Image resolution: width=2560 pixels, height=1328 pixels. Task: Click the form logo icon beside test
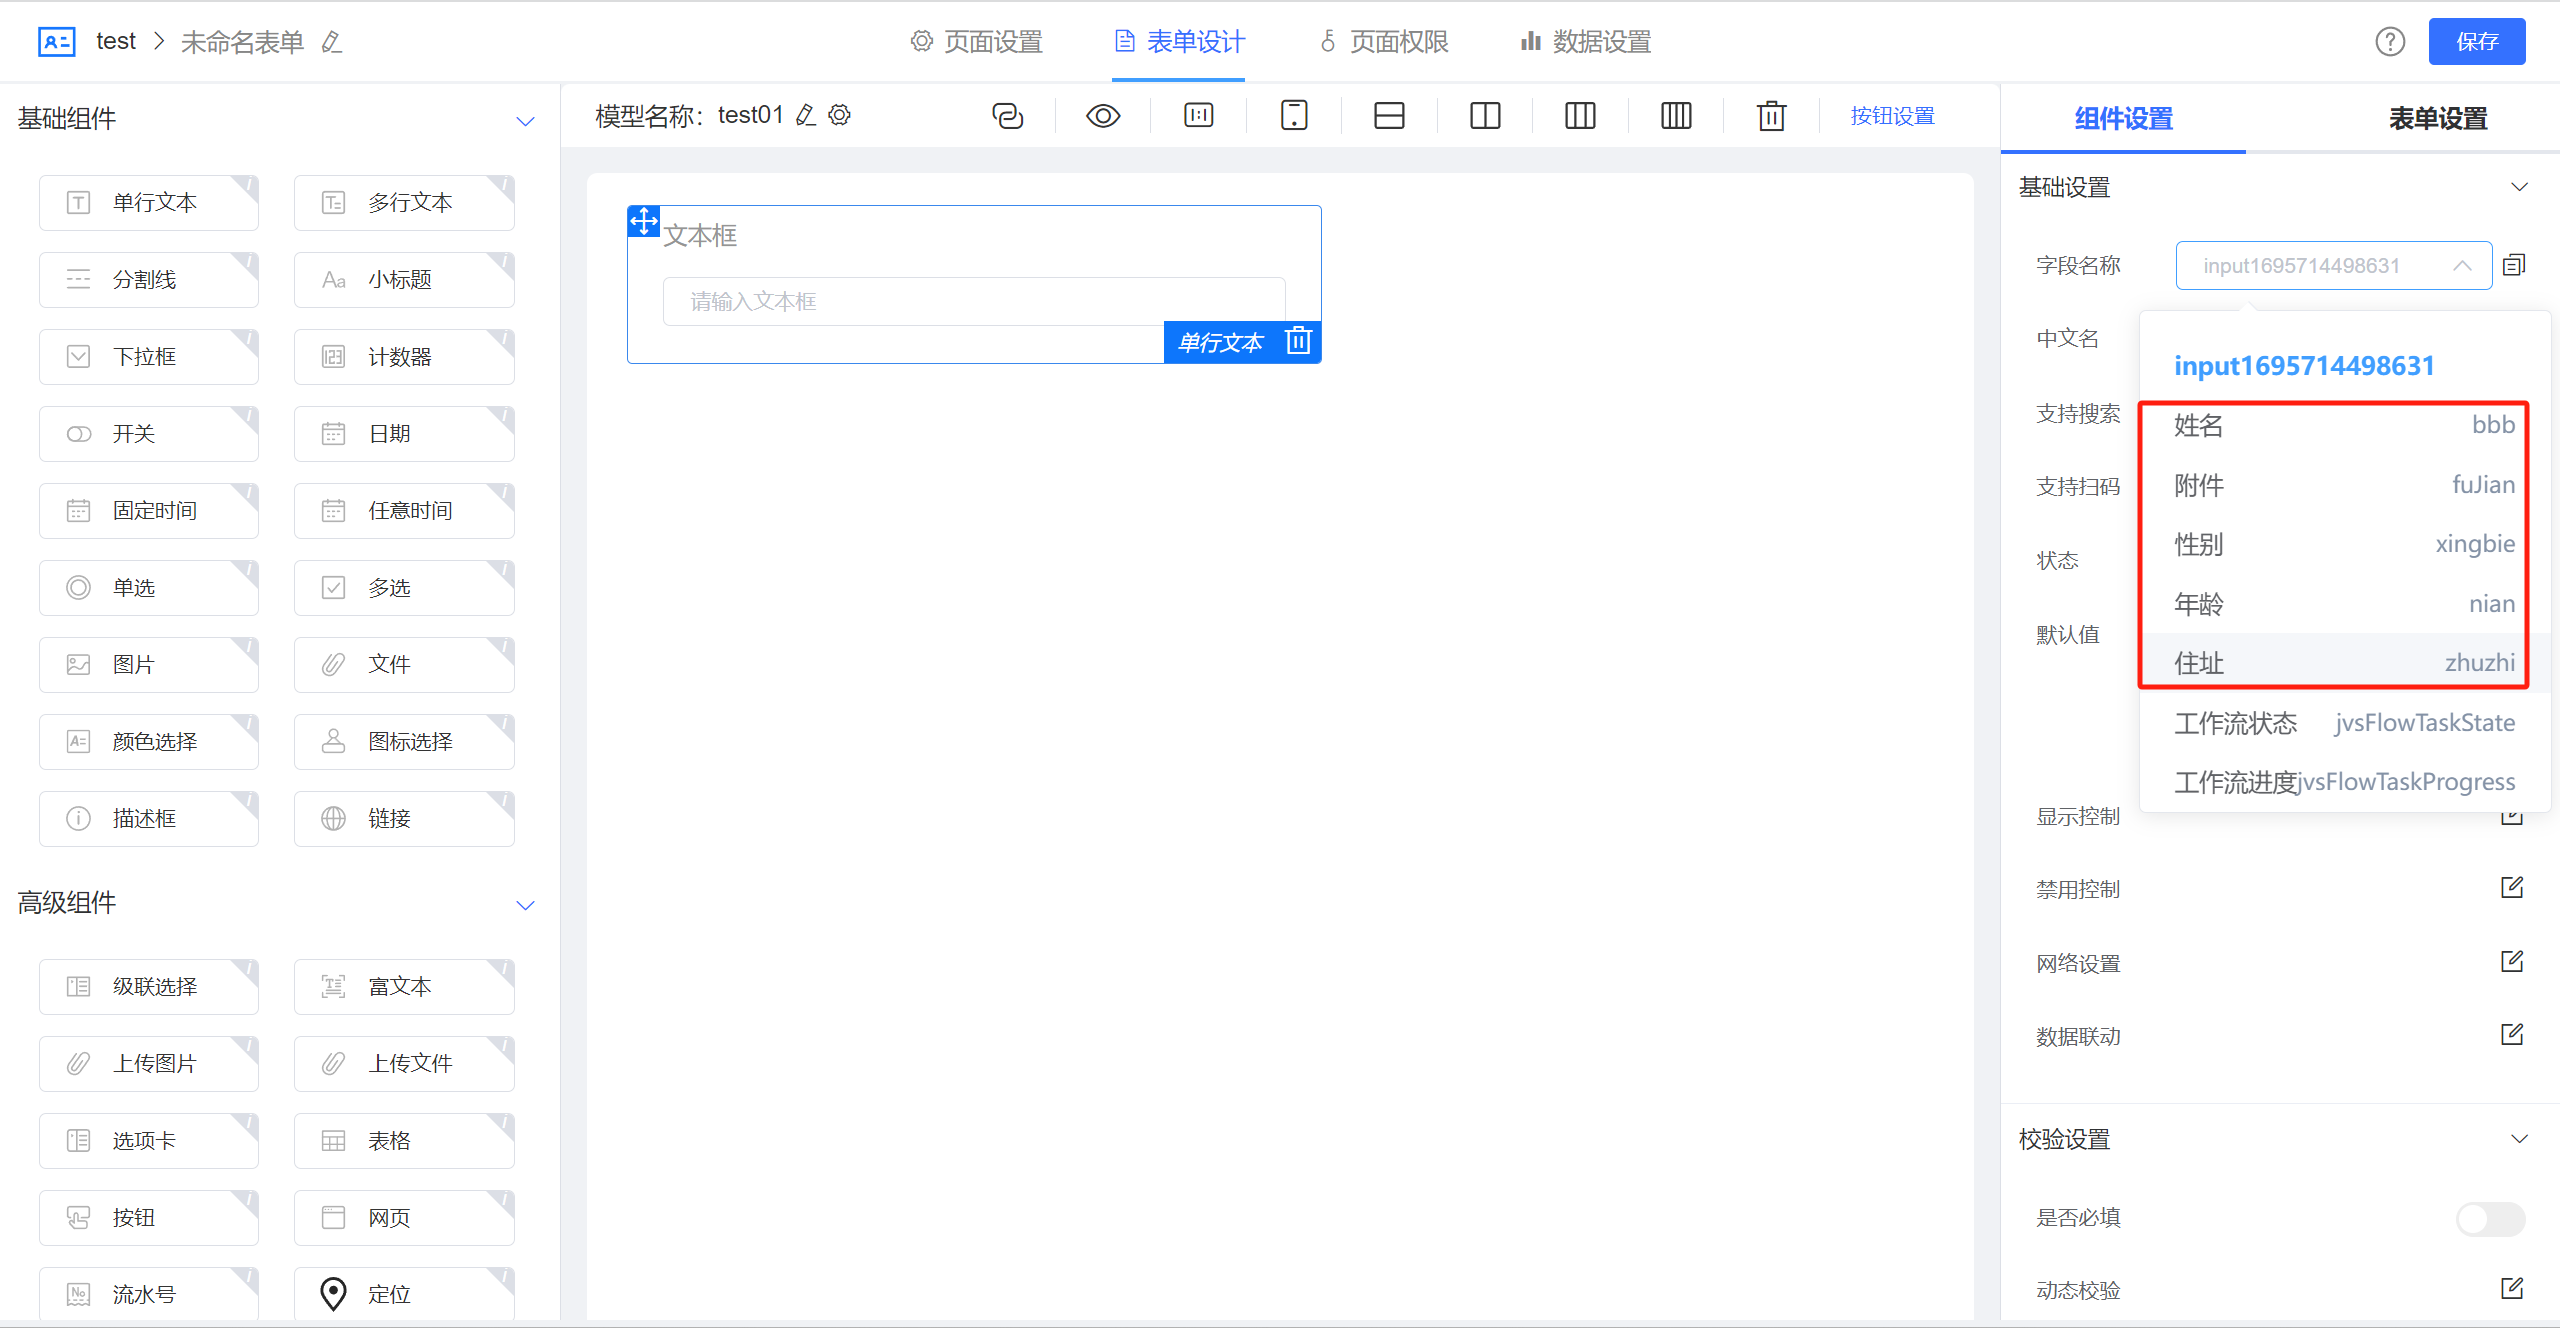[56, 41]
